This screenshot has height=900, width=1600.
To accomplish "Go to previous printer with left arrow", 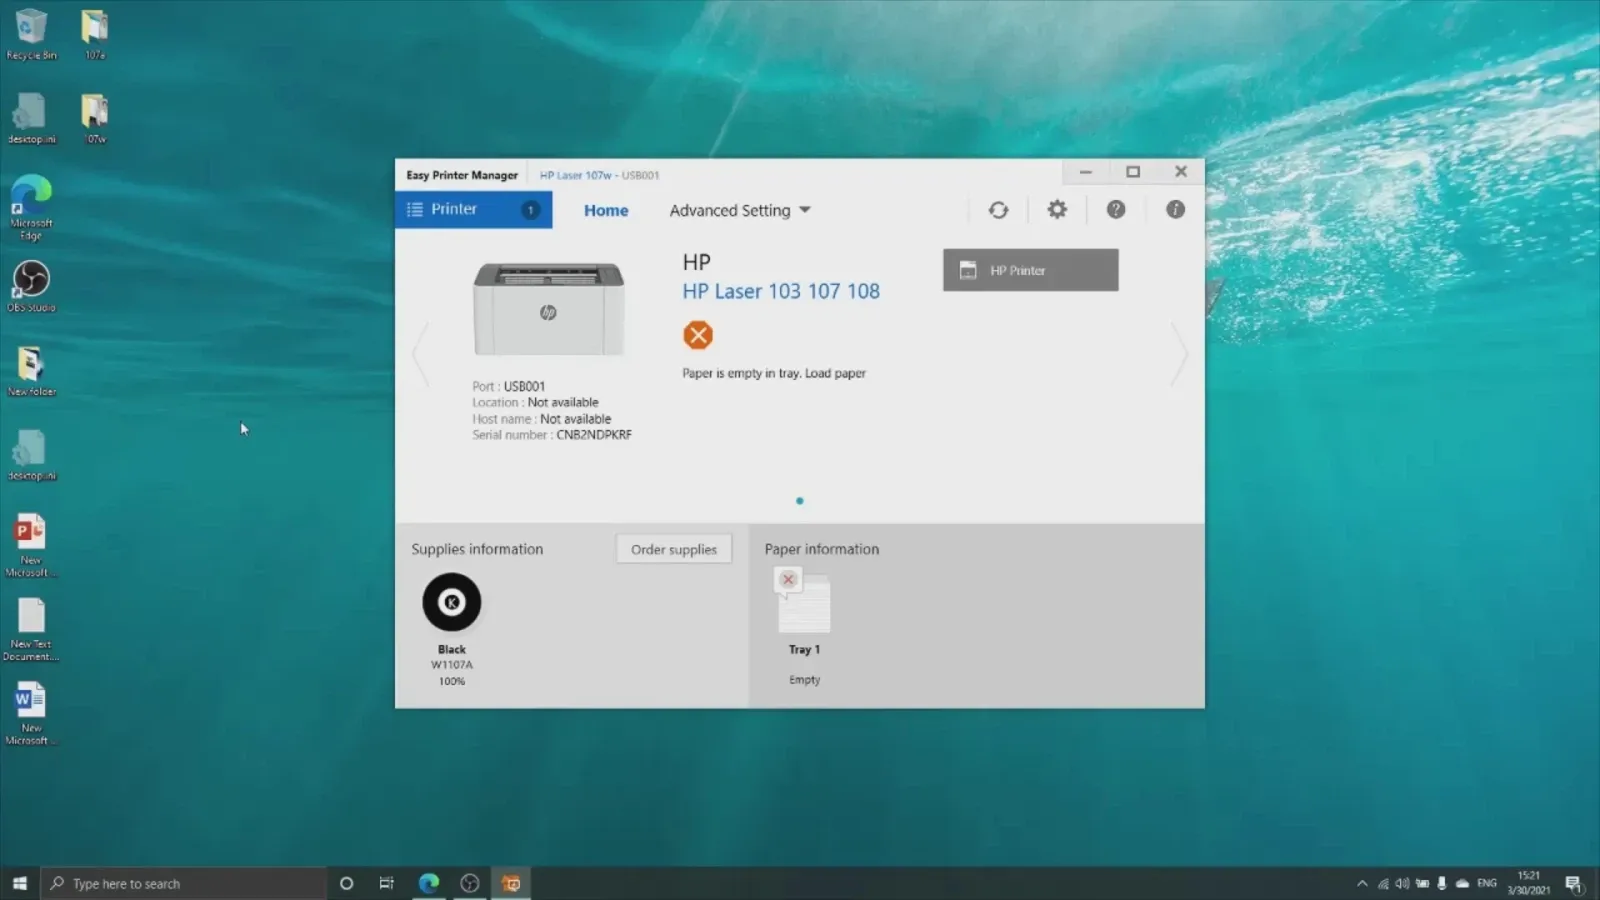I will (421, 353).
